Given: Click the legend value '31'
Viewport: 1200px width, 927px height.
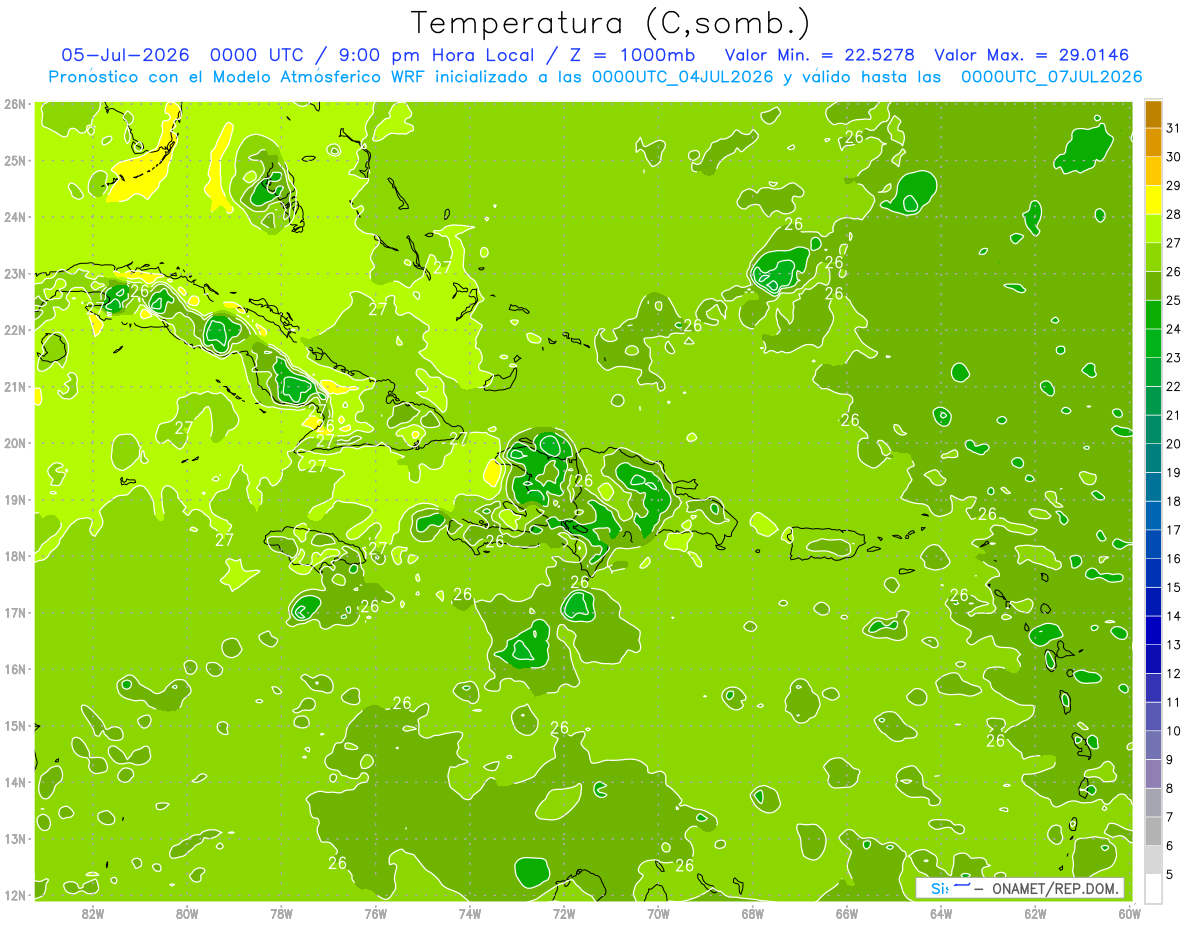Looking at the screenshot, I should [x=1174, y=128].
